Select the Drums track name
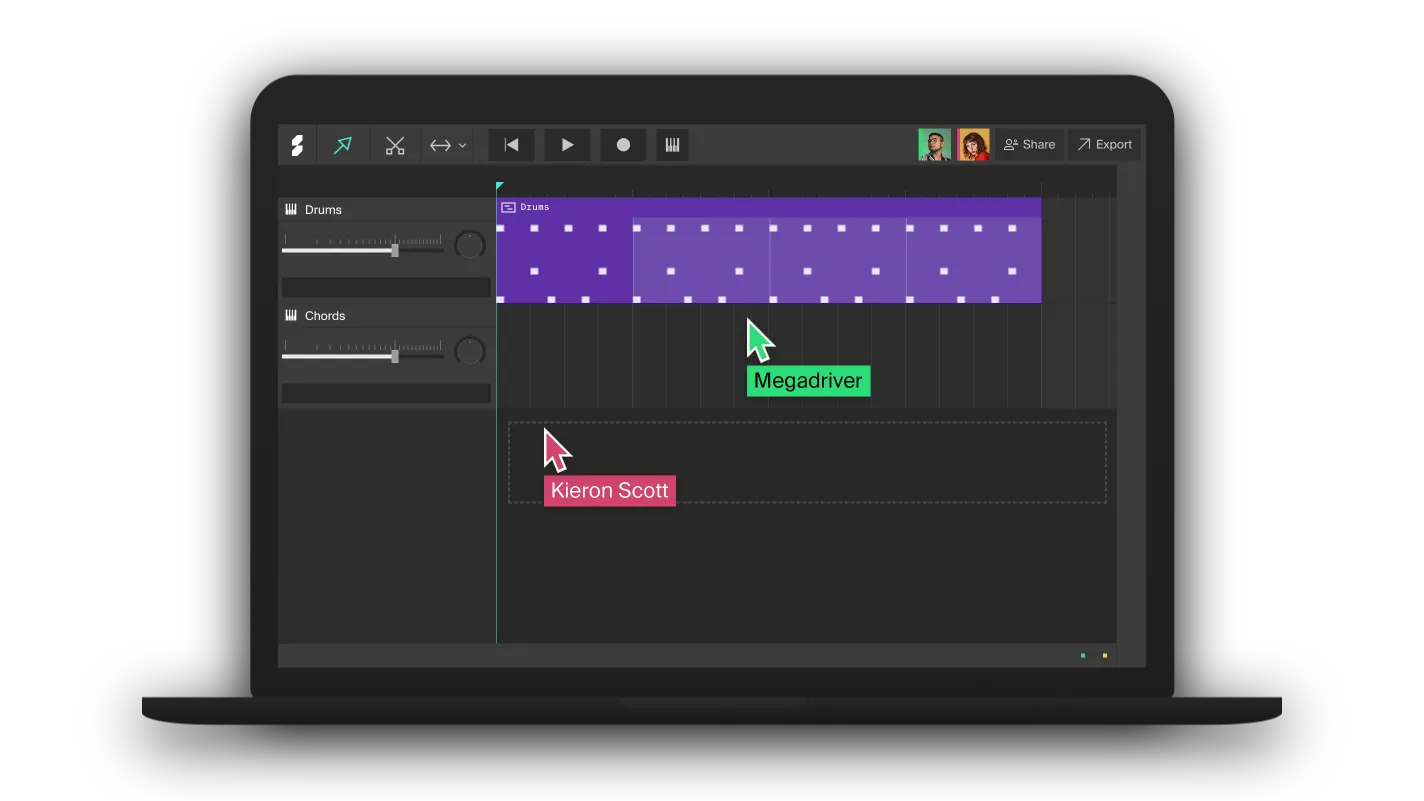The image size is (1424, 801). (x=323, y=209)
